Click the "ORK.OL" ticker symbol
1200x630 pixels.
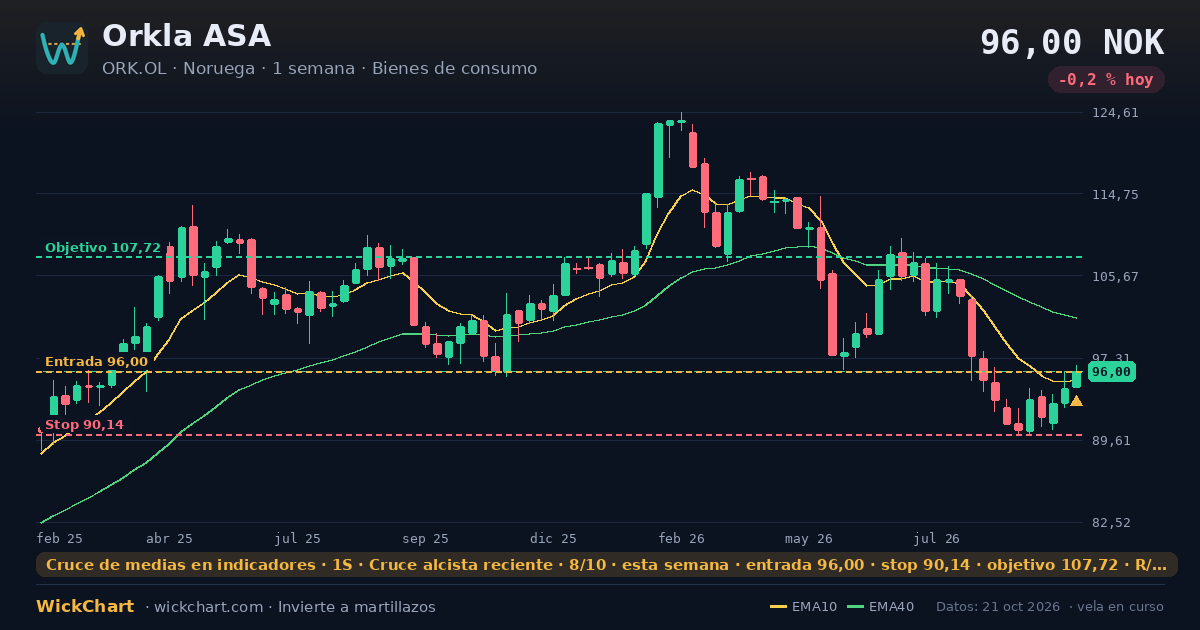[136, 69]
